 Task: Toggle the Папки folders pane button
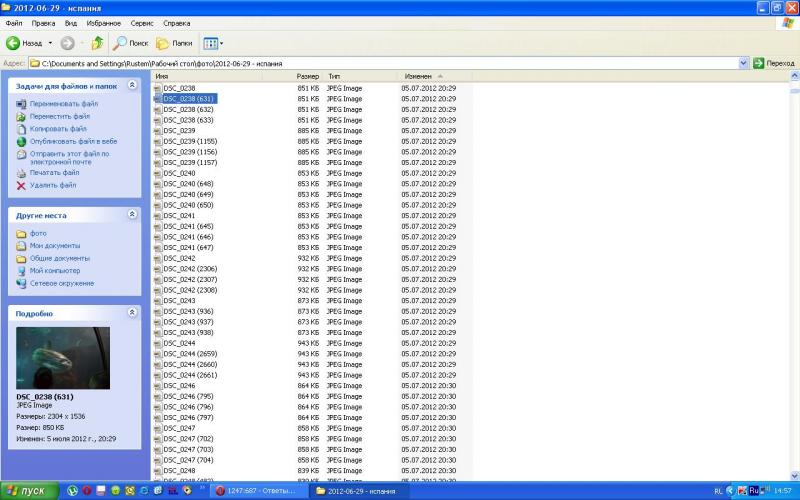[x=174, y=43]
